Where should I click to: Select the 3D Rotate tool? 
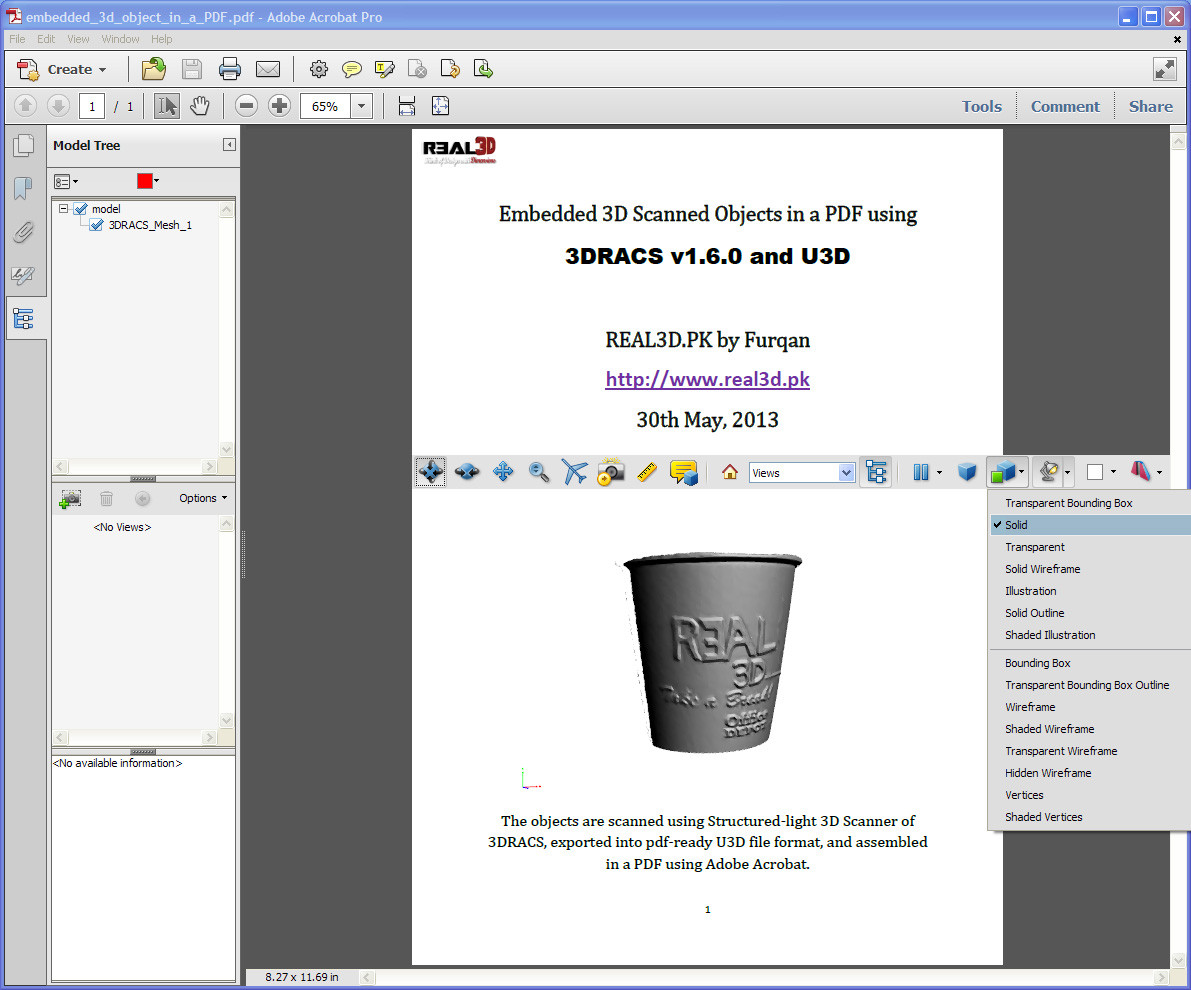click(431, 472)
